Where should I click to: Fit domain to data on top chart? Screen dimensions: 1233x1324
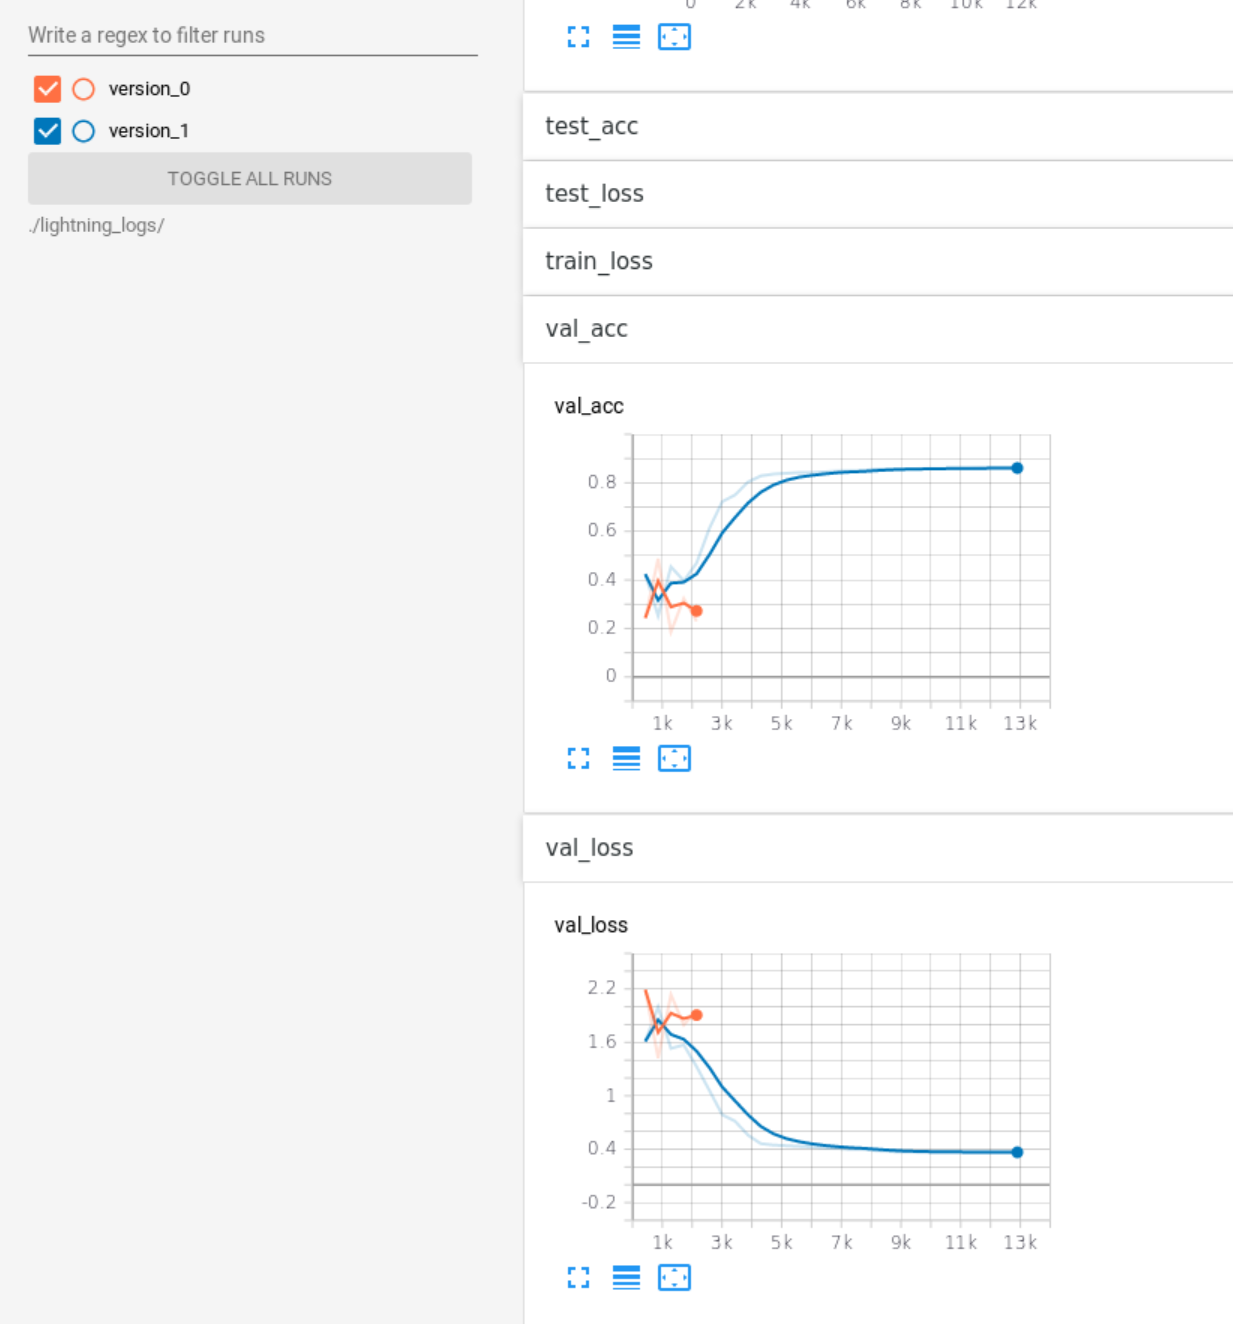pos(674,37)
